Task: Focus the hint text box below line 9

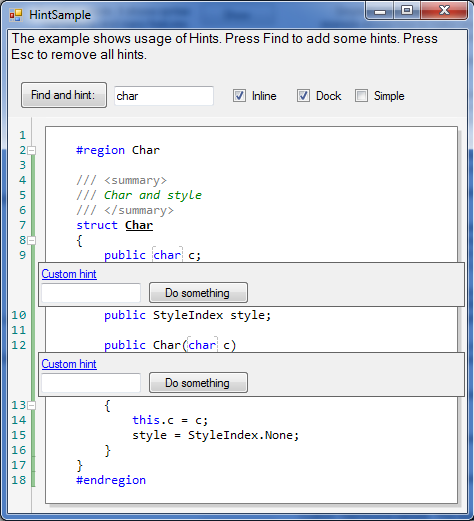Action: (x=91, y=293)
